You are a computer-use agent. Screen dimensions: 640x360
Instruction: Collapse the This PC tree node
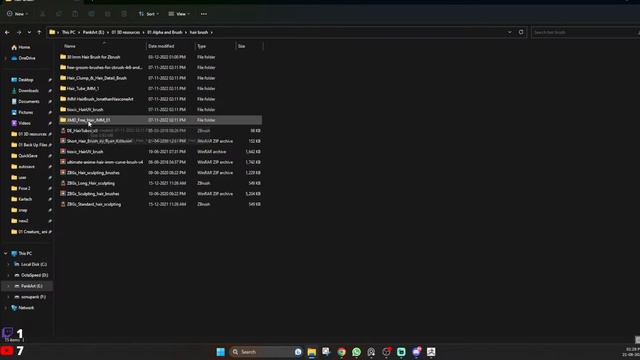5,253
